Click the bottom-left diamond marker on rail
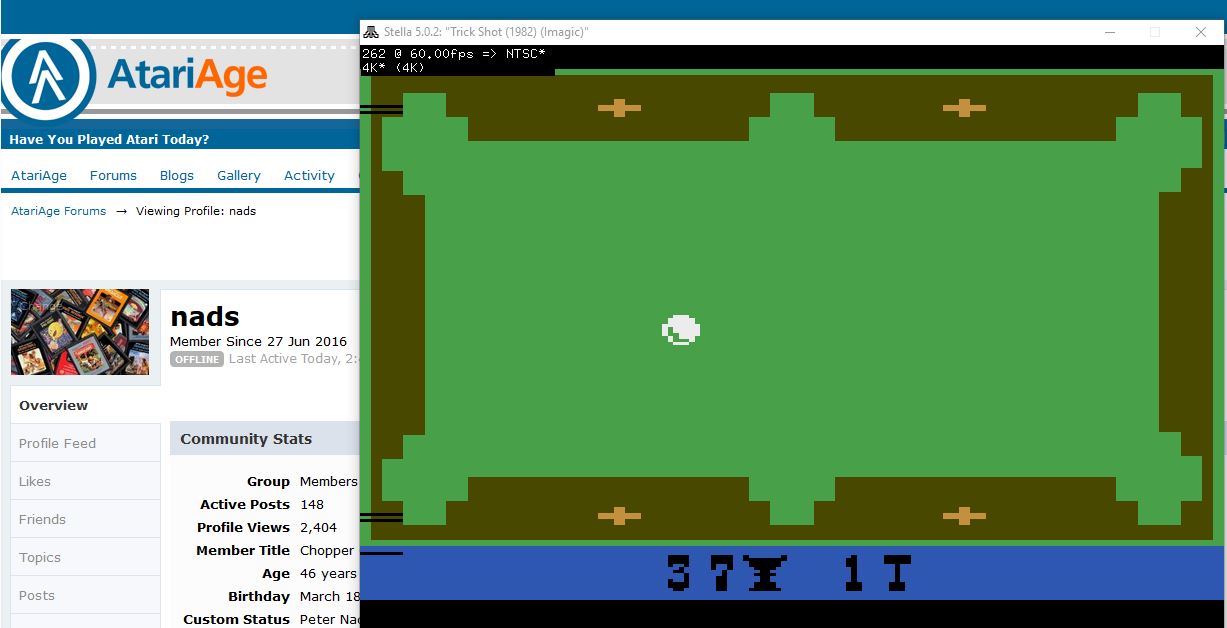This screenshot has height=628, width=1227. click(x=619, y=516)
